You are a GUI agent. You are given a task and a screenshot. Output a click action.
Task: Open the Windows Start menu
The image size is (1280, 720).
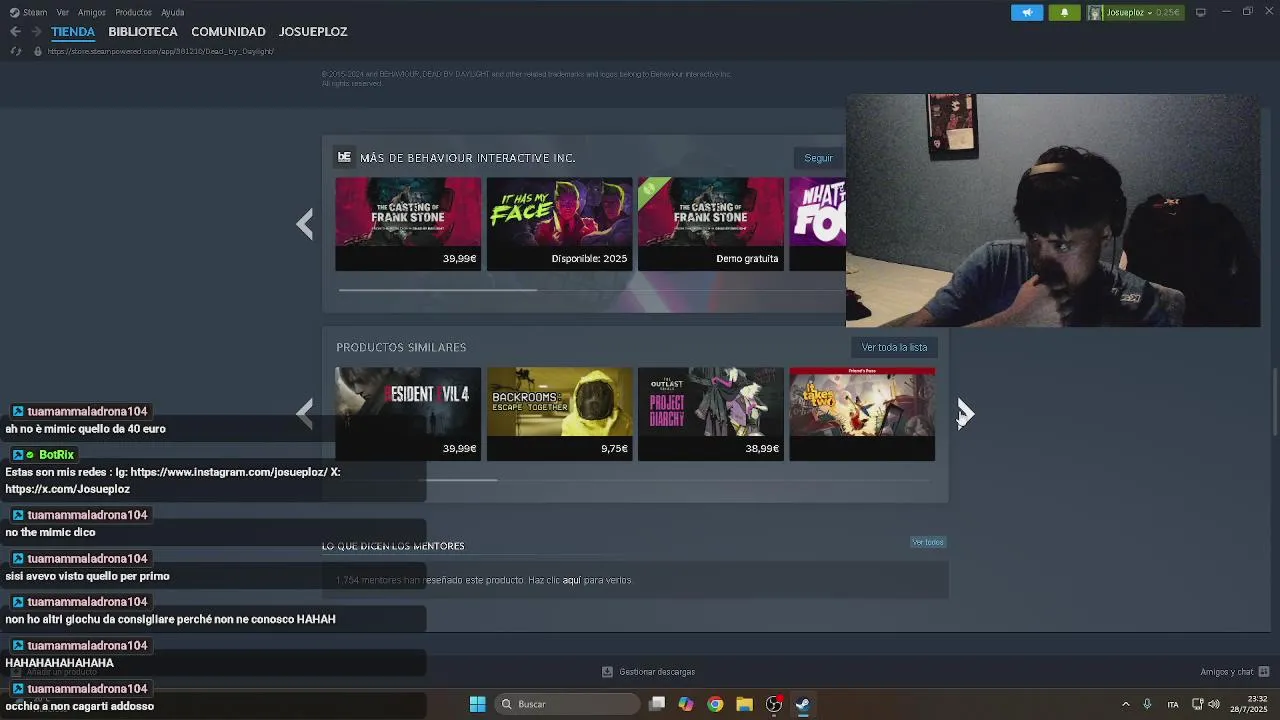tap(478, 704)
